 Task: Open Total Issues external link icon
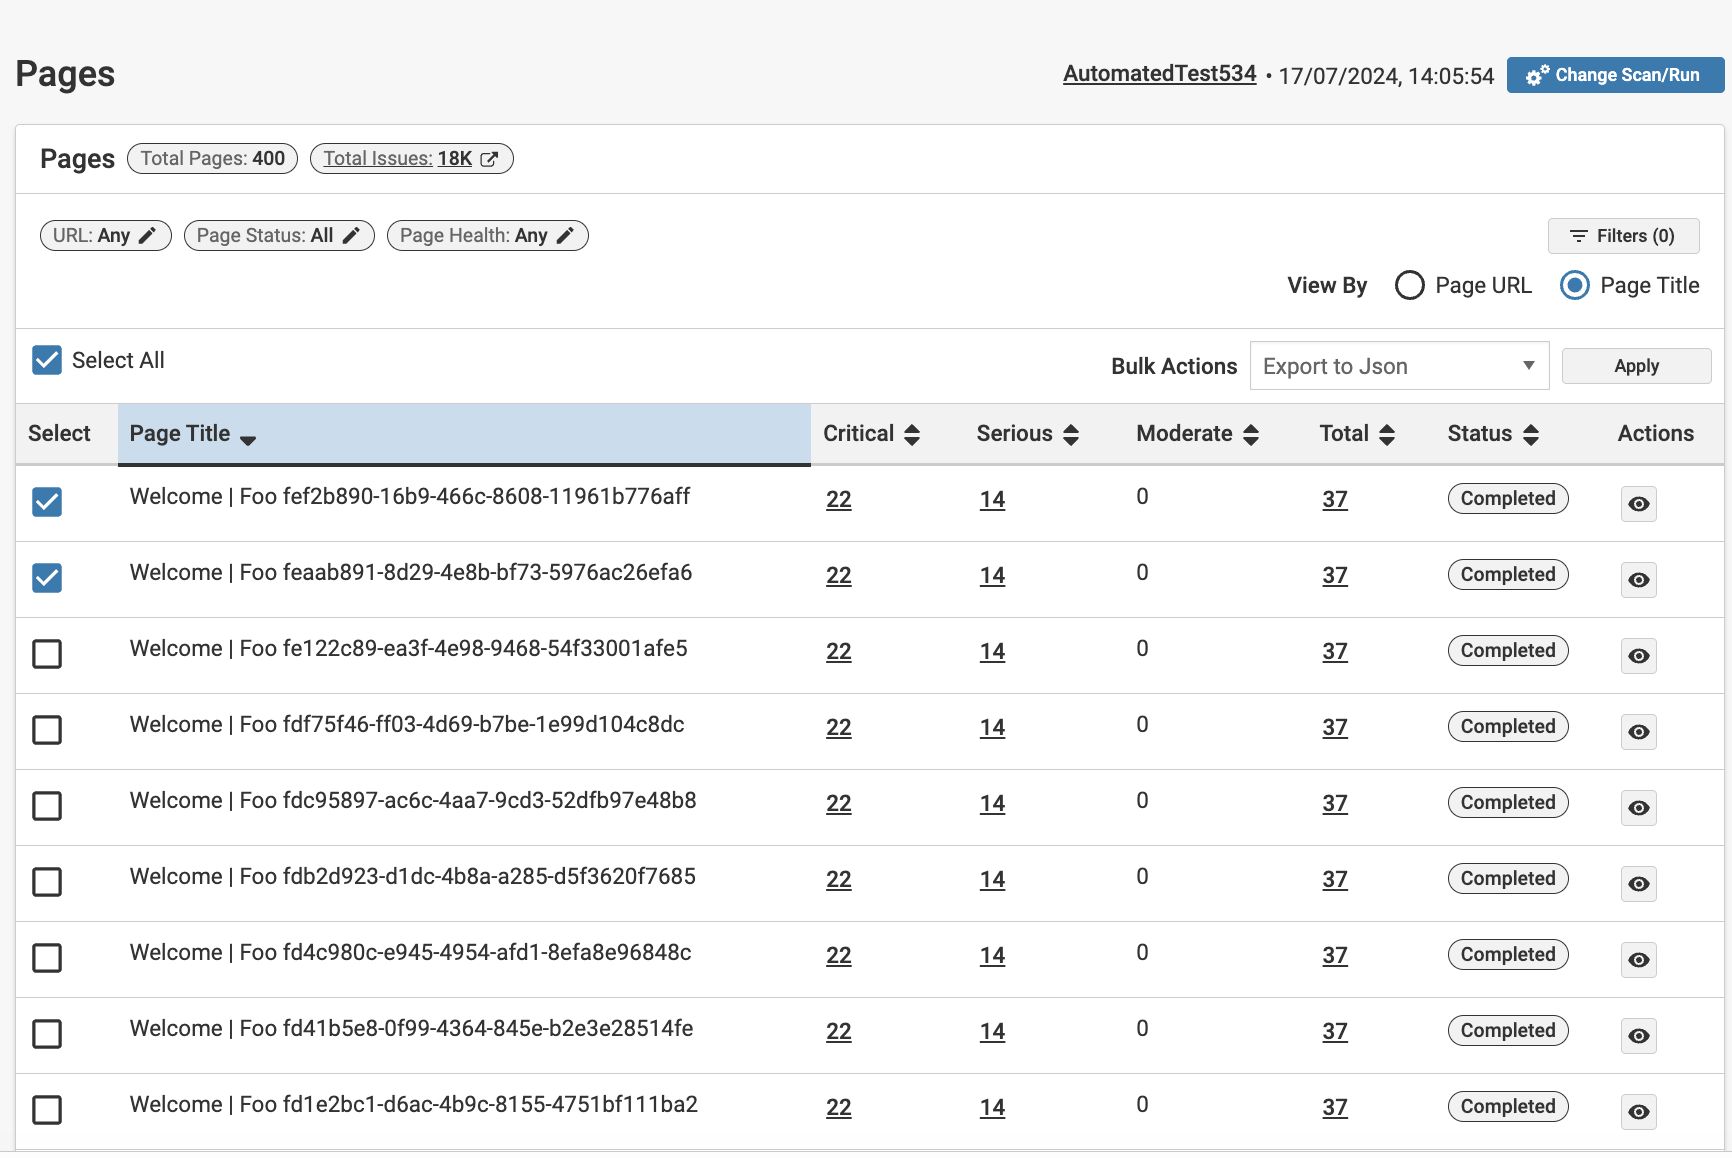point(489,159)
